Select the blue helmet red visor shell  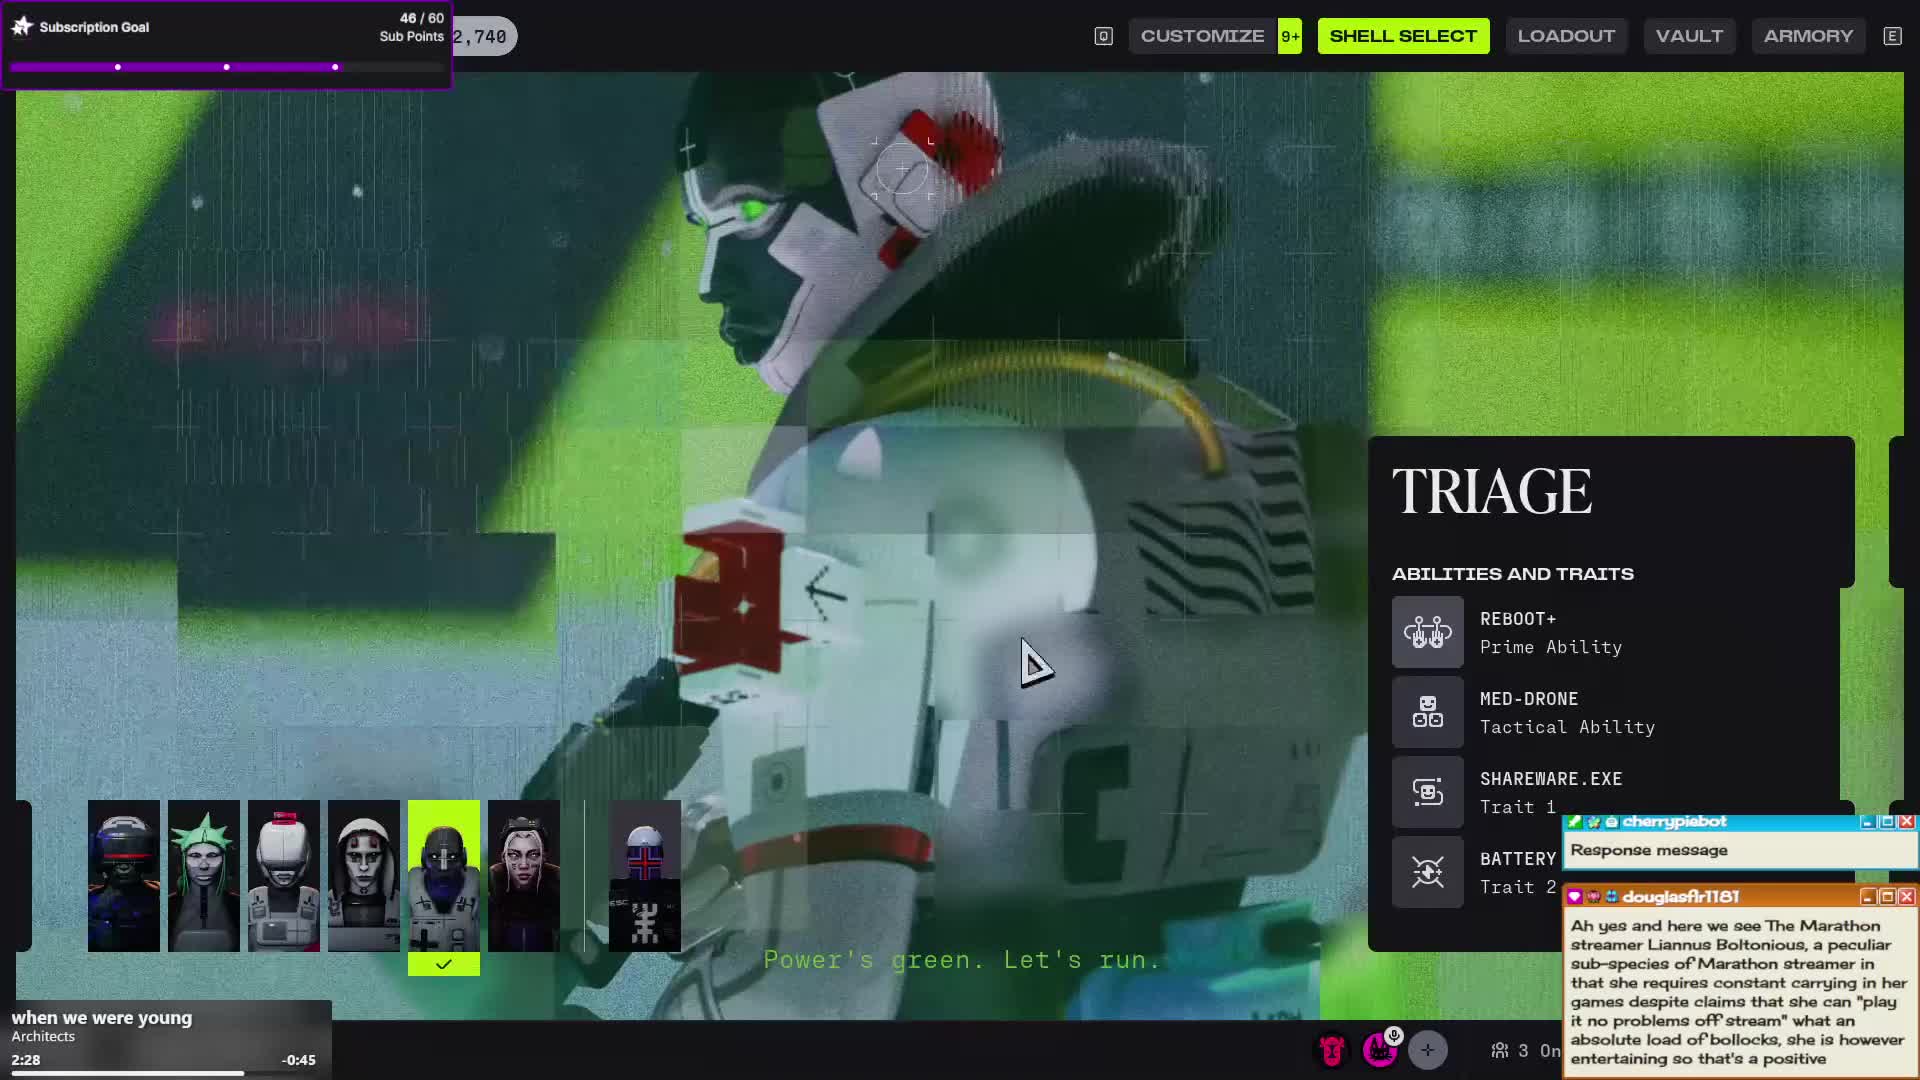124,876
